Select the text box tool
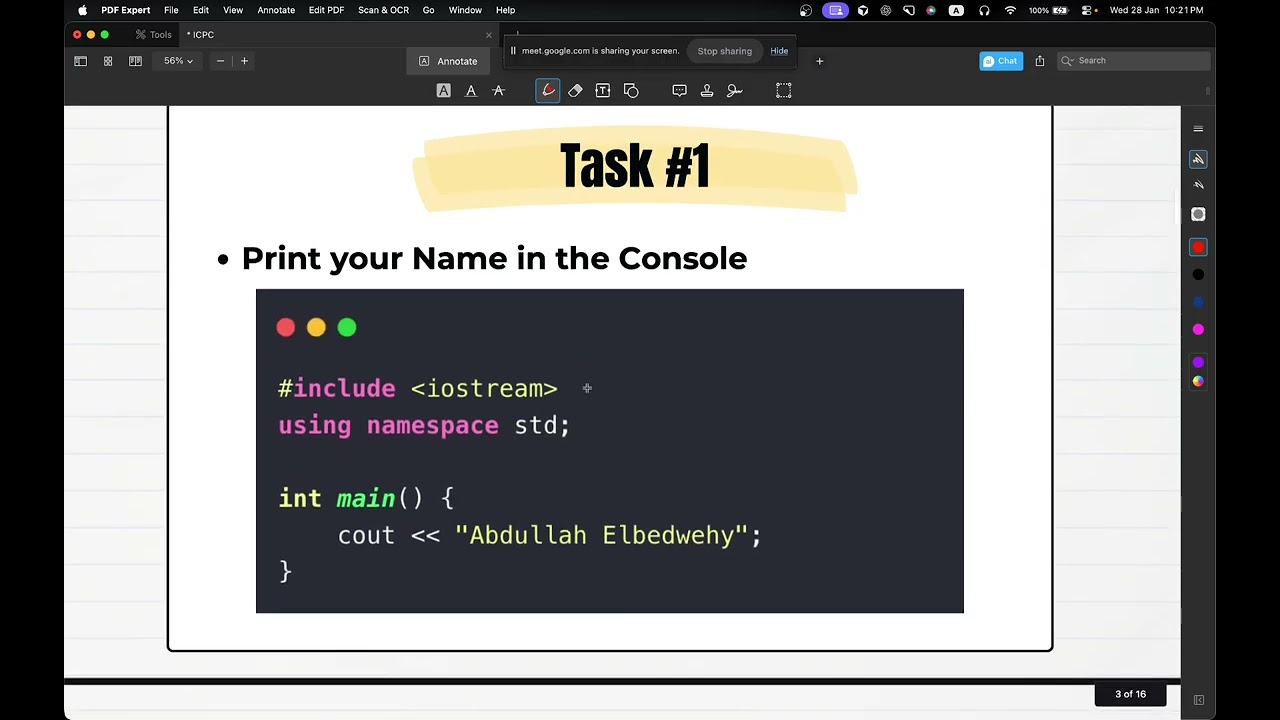Screen dimensions: 1280x720 (603, 91)
